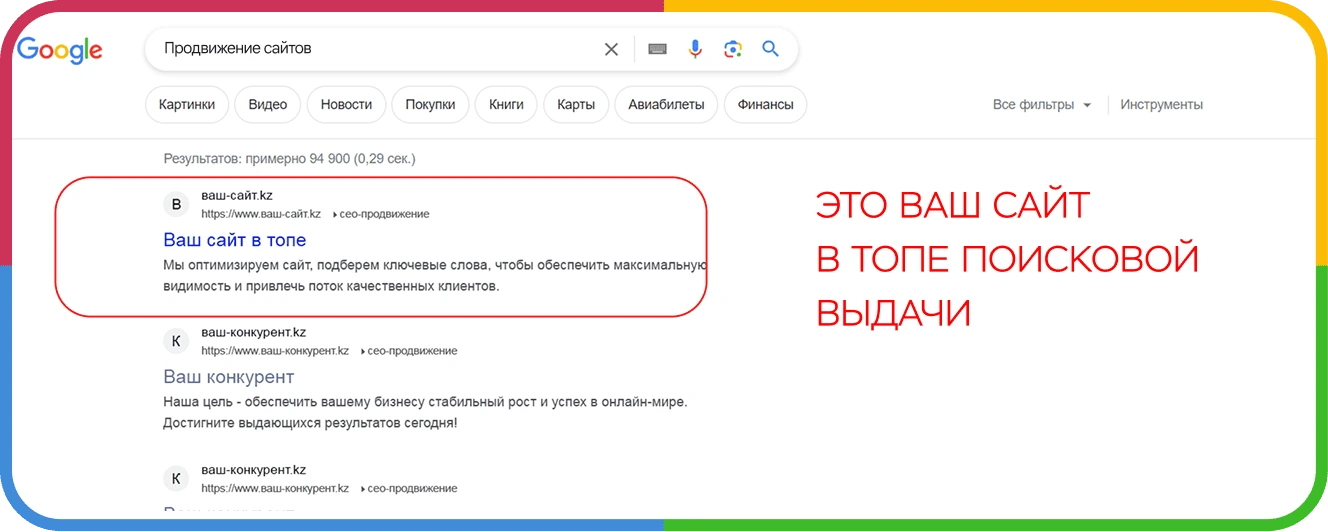Open Google Lens image search icon

[733, 49]
